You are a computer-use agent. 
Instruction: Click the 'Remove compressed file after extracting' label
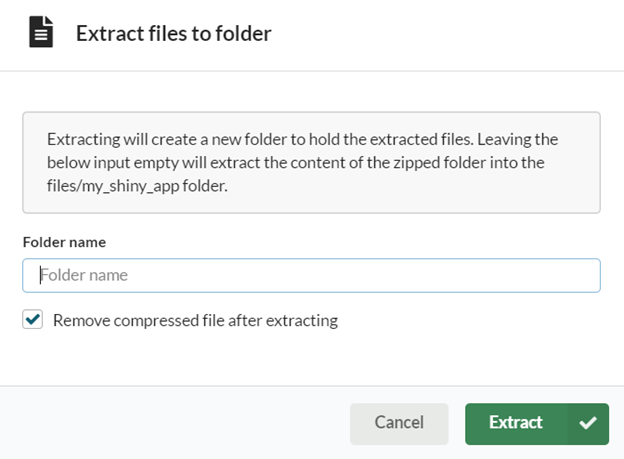coord(195,321)
